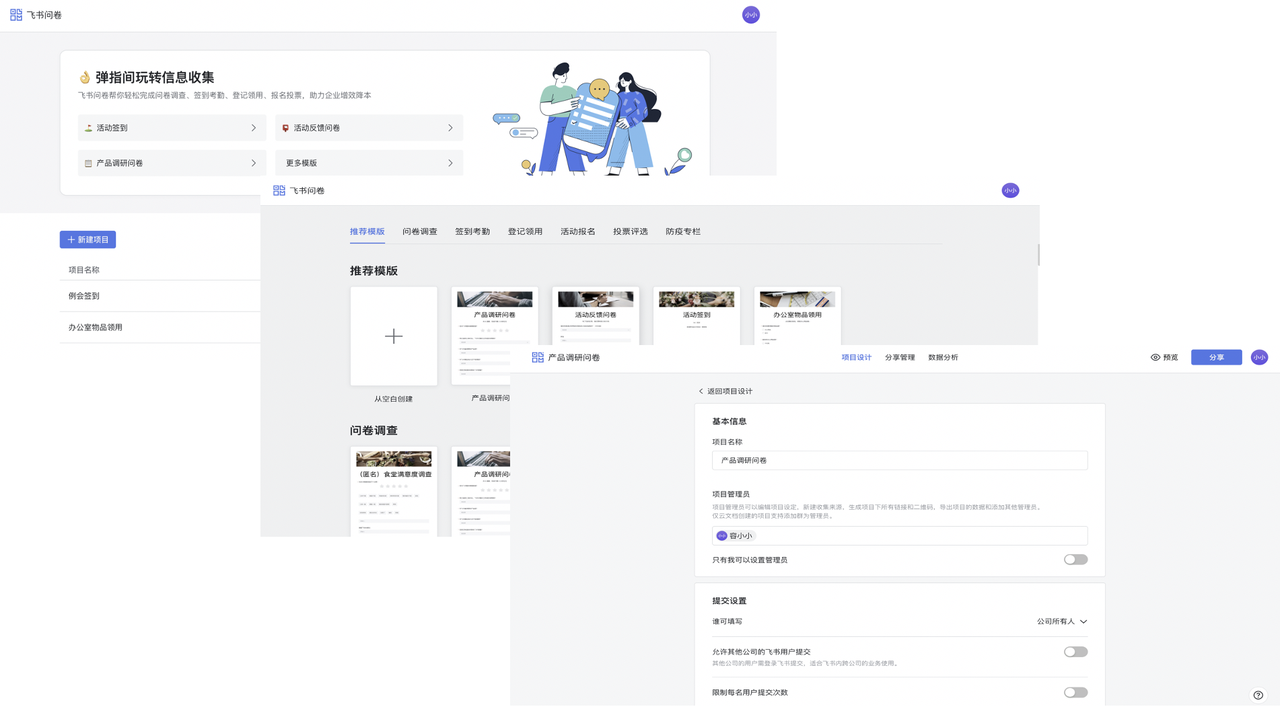Switch to the 签到考勤 tab
Image resolution: width=1280 pixels, height=713 pixels.
tap(472, 232)
